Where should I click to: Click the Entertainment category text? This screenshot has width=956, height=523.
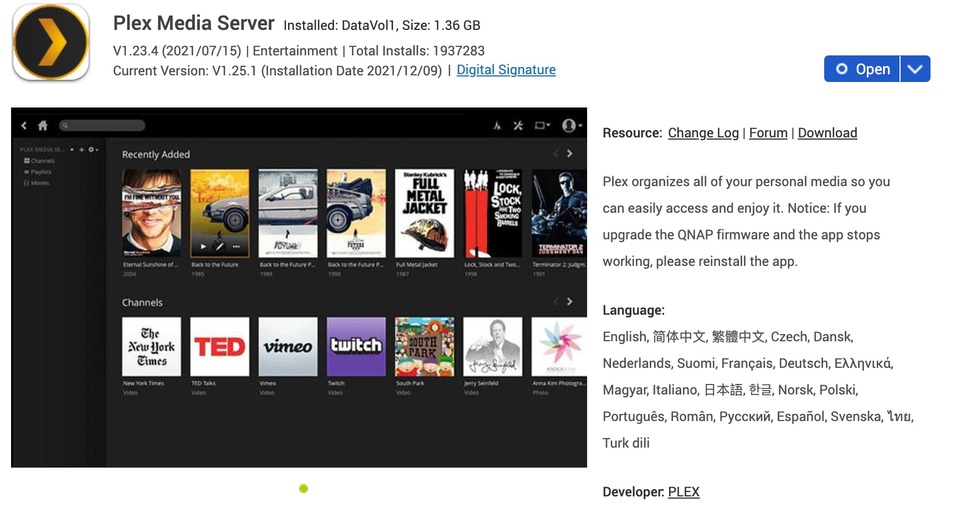pos(295,51)
